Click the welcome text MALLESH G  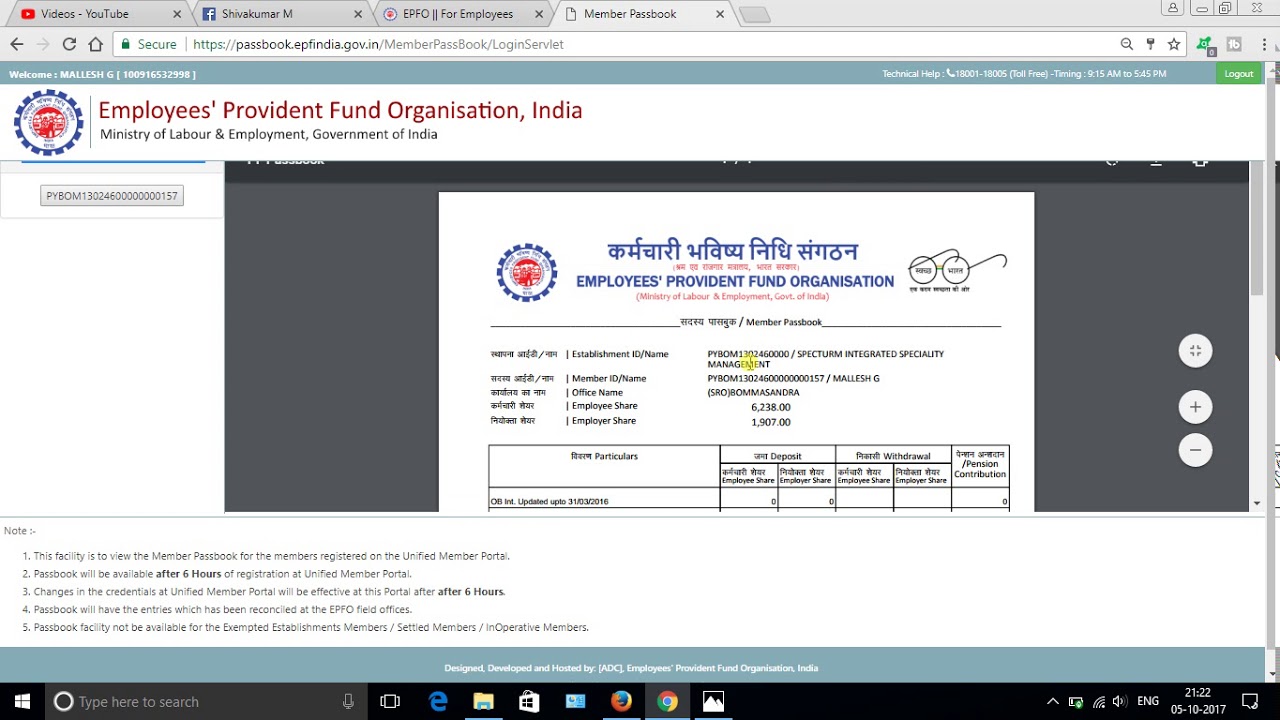coord(102,74)
